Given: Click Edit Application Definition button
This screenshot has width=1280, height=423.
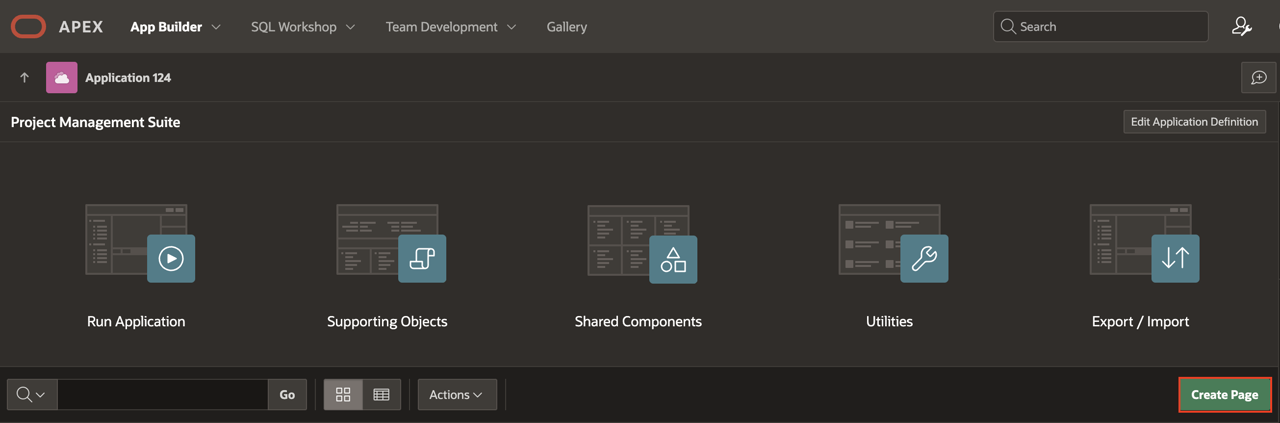Looking at the screenshot, I should pyautogui.click(x=1194, y=122).
